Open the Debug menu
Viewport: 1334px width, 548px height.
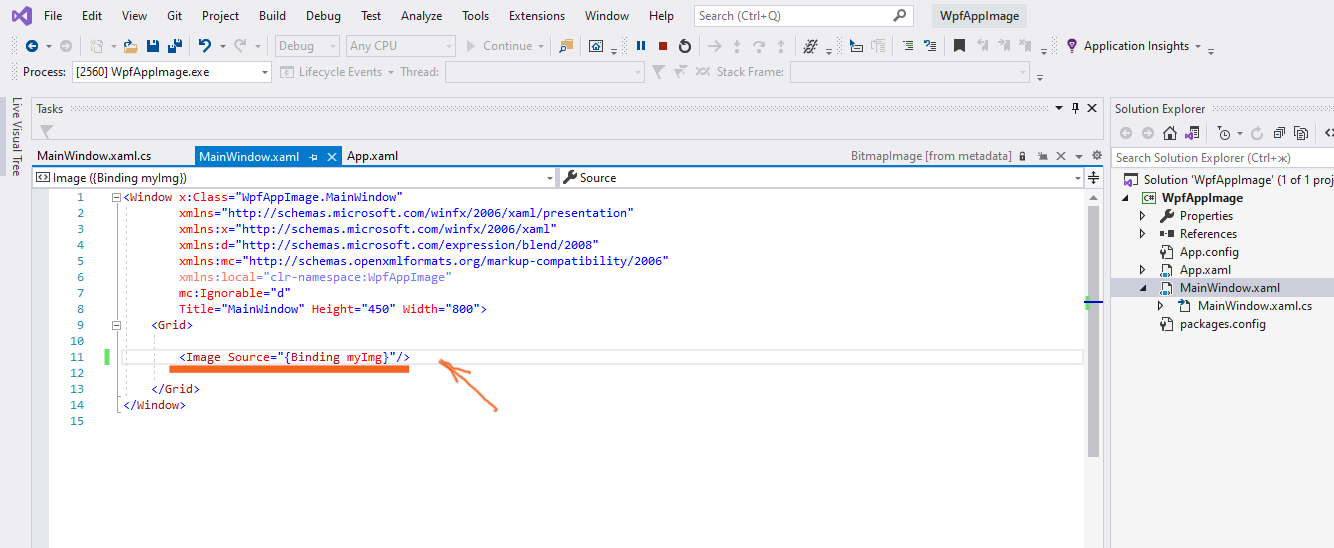point(323,16)
